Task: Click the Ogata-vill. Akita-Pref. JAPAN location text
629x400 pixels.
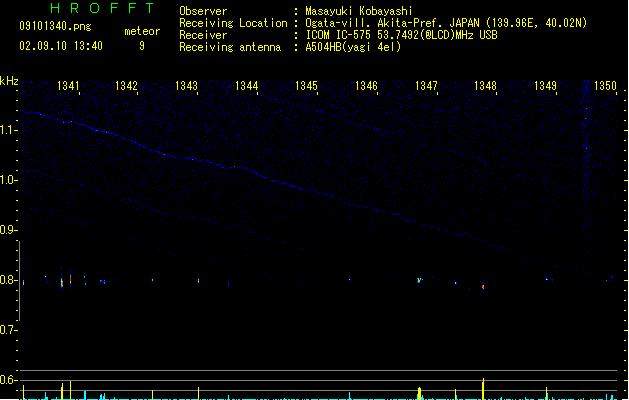Action: pyautogui.click(x=446, y=23)
